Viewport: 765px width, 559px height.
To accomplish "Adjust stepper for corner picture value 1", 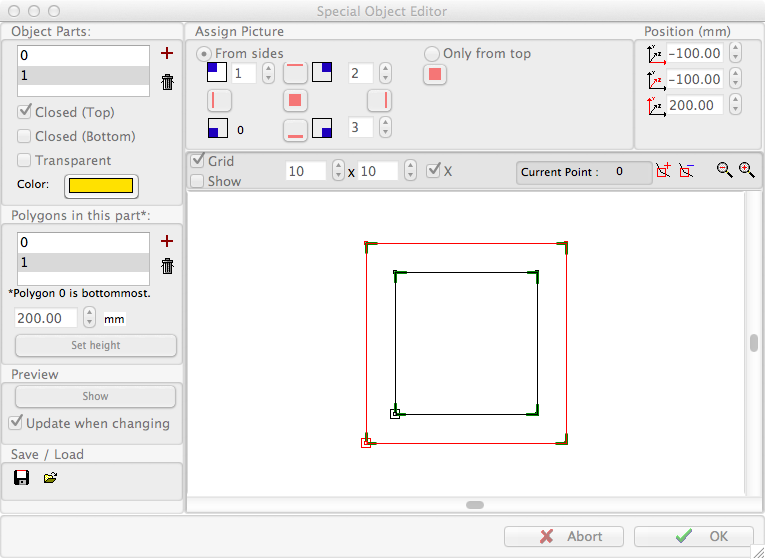I will (x=268, y=73).
